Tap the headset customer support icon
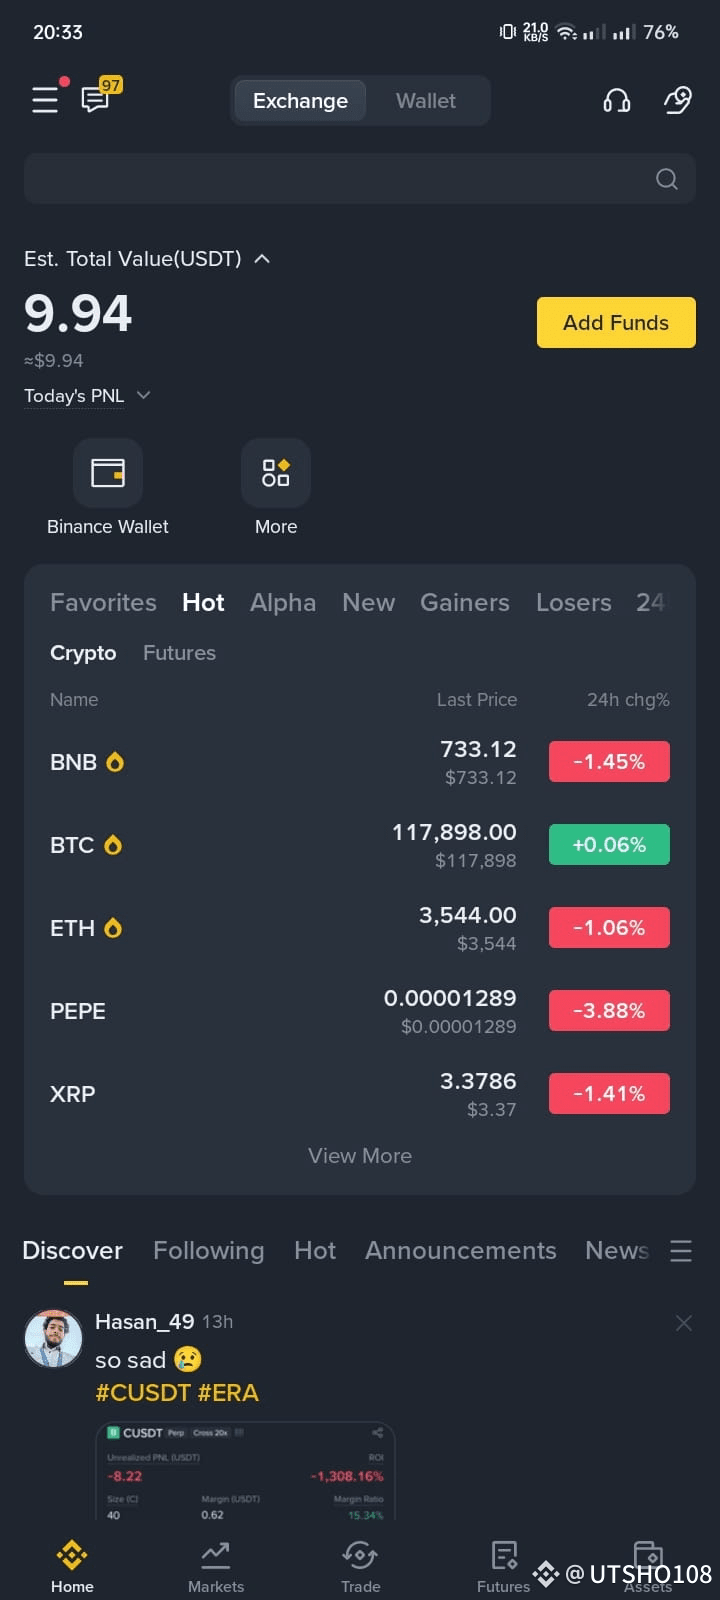Screen dimensions: 720x1600 617,100
